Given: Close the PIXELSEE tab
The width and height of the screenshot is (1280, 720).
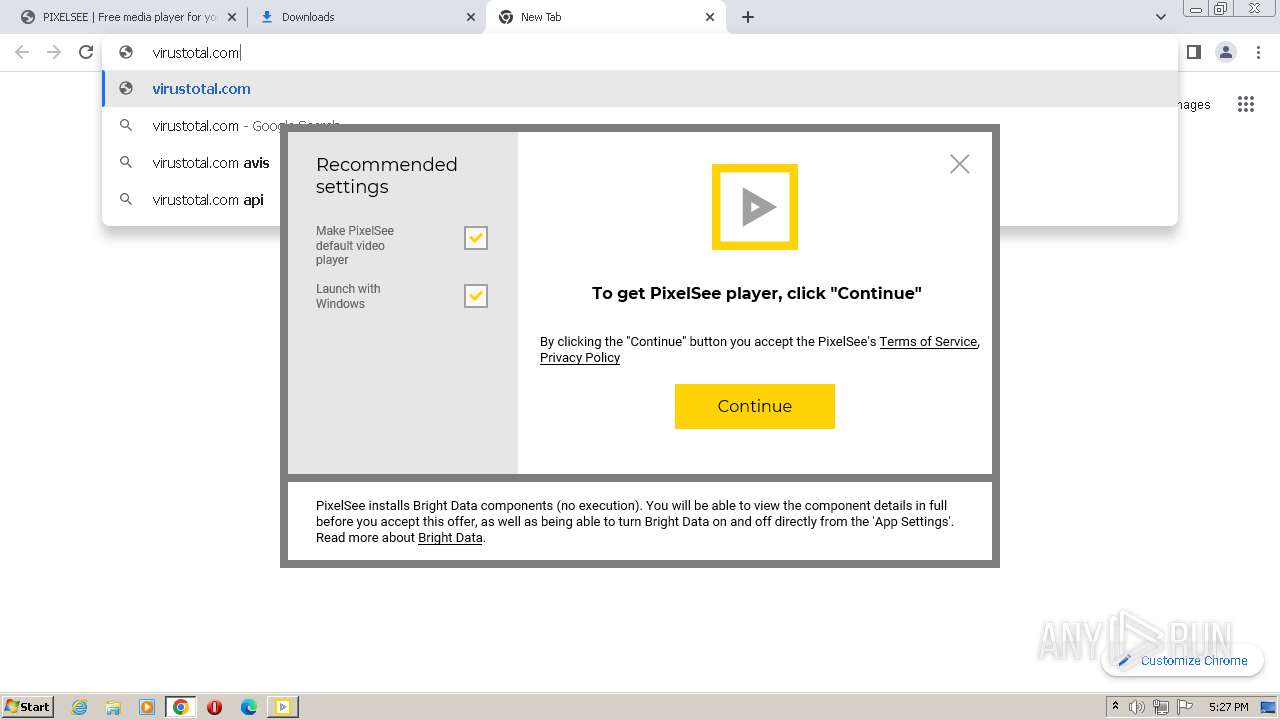Looking at the screenshot, I should coord(232,17).
